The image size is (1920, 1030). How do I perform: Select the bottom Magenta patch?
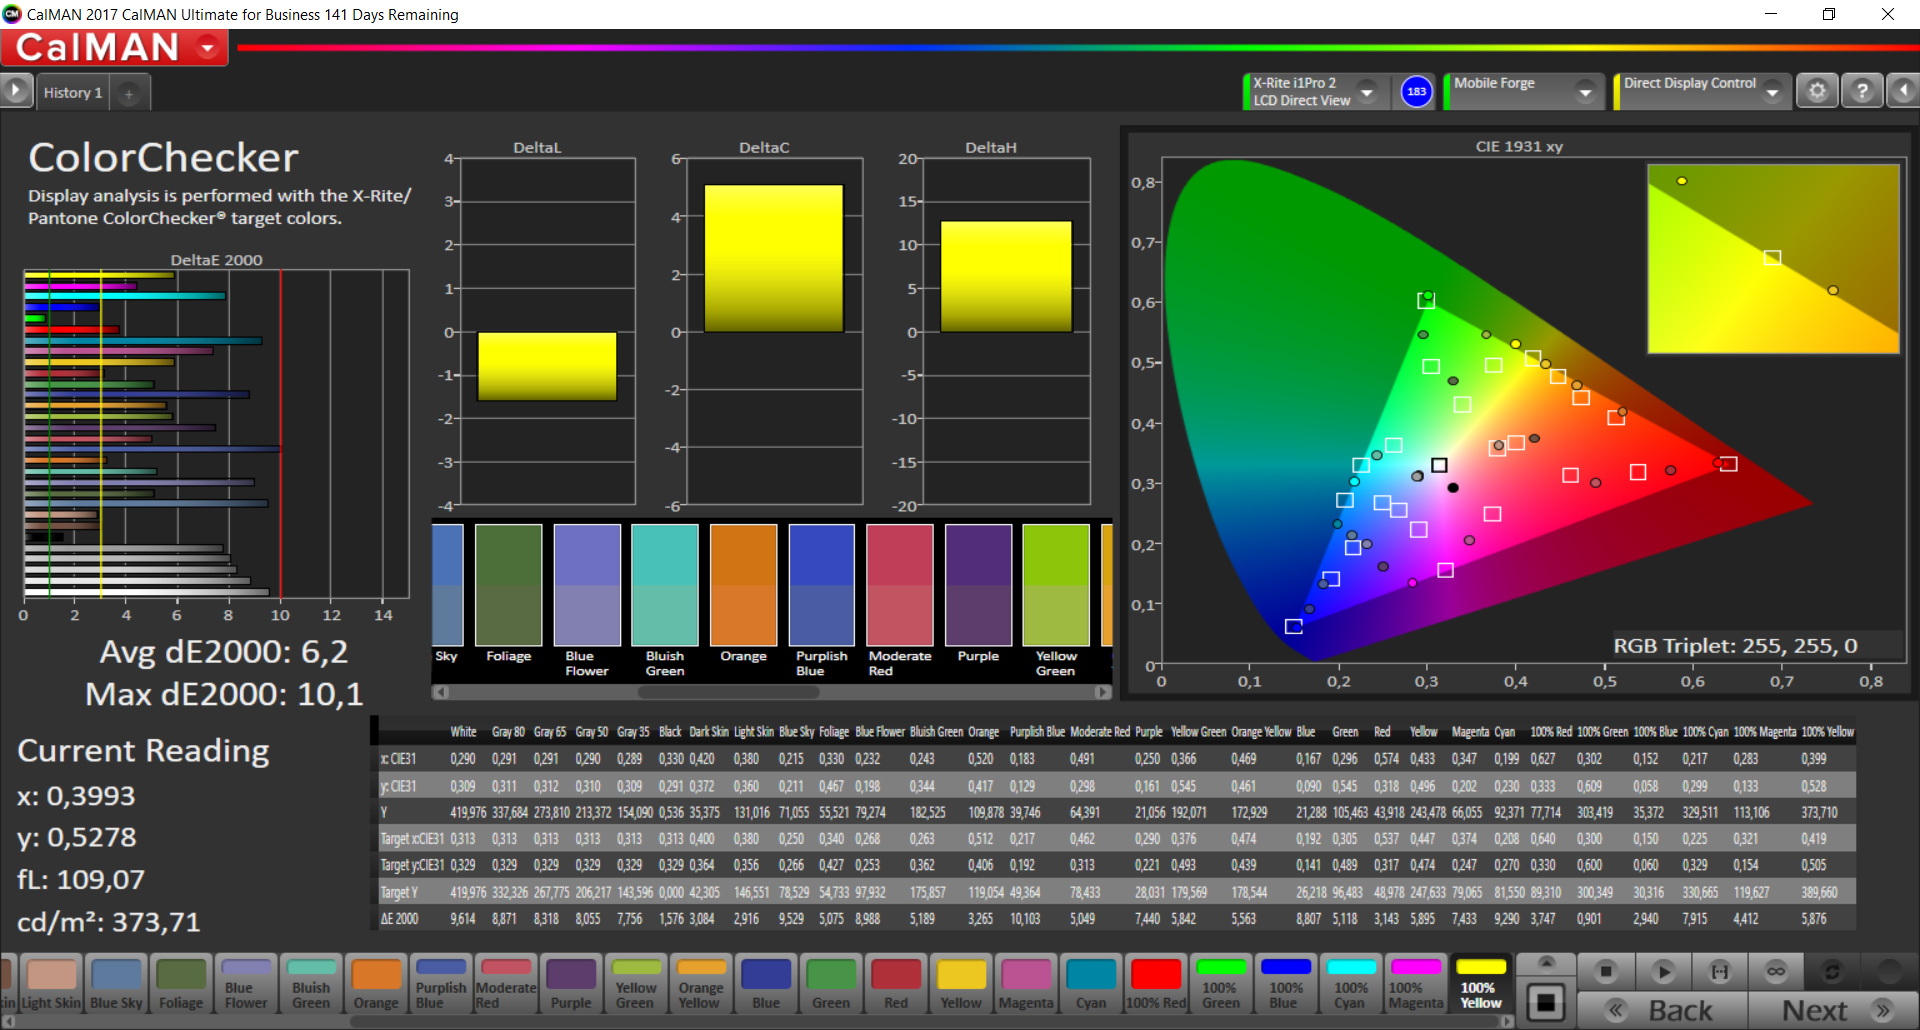pos(1026,984)
